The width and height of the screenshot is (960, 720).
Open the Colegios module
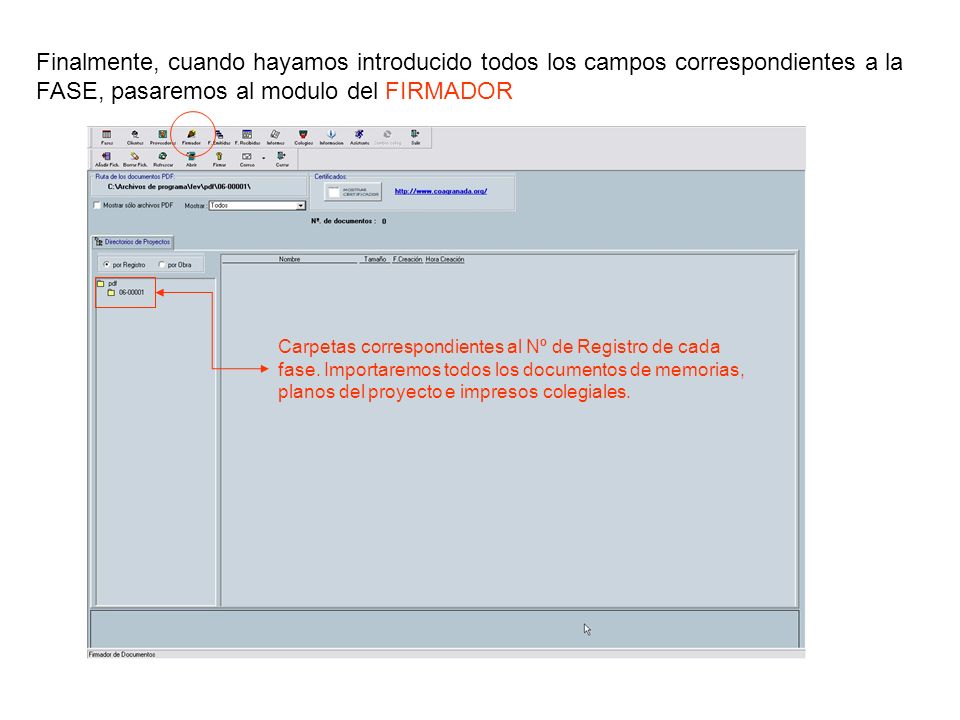click(x=303, y=137)
